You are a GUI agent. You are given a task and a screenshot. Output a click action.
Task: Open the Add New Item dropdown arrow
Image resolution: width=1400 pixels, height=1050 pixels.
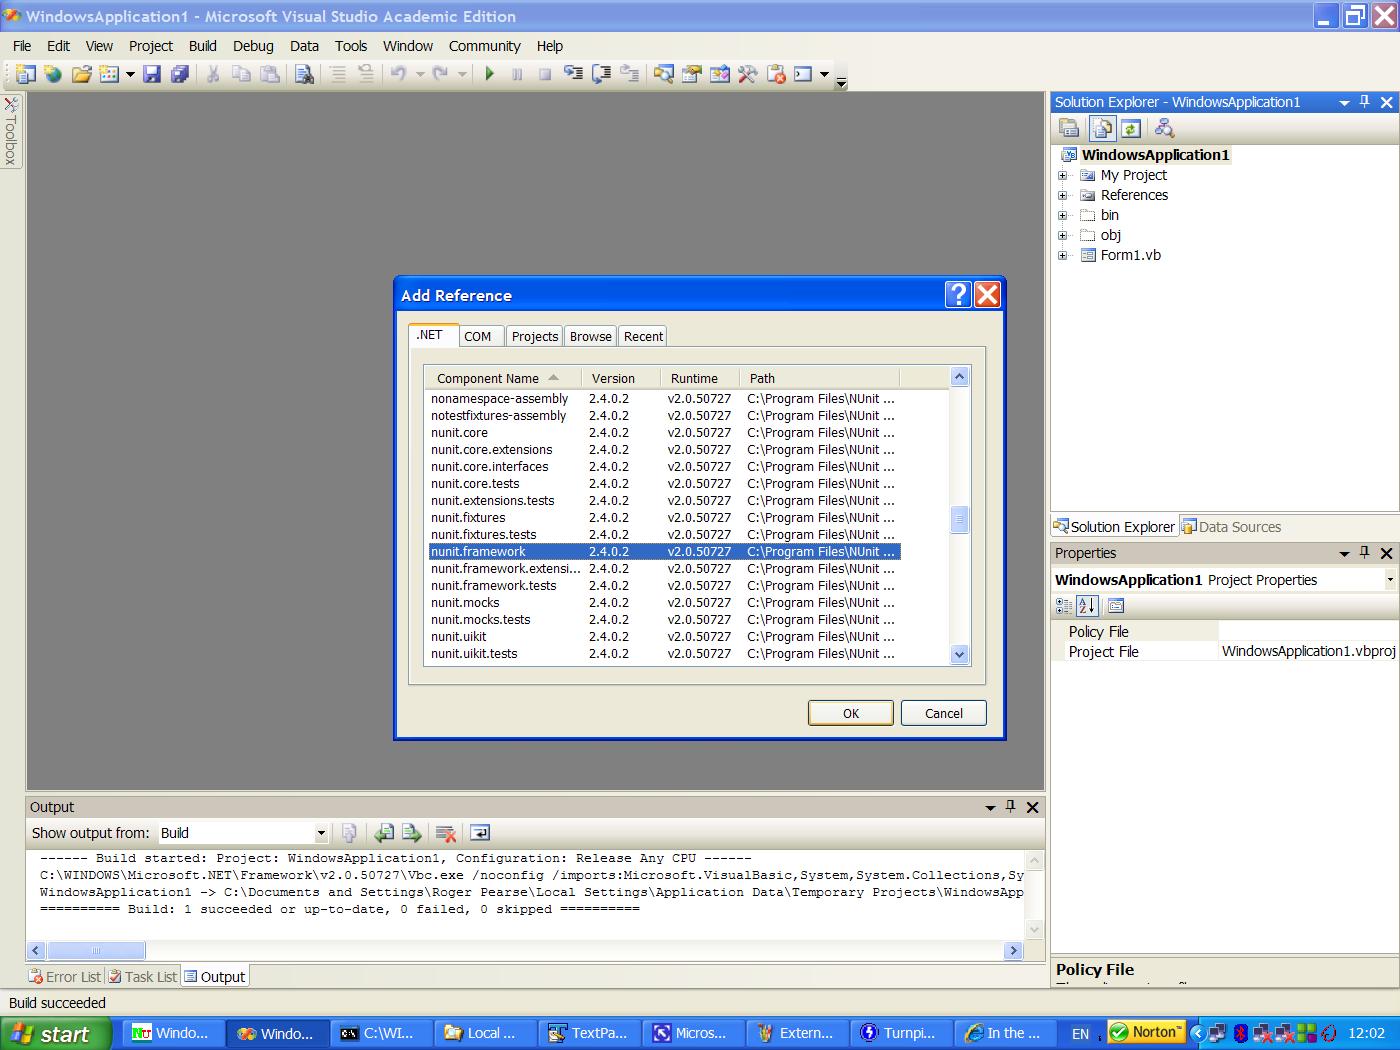click(x=130, y=74)
